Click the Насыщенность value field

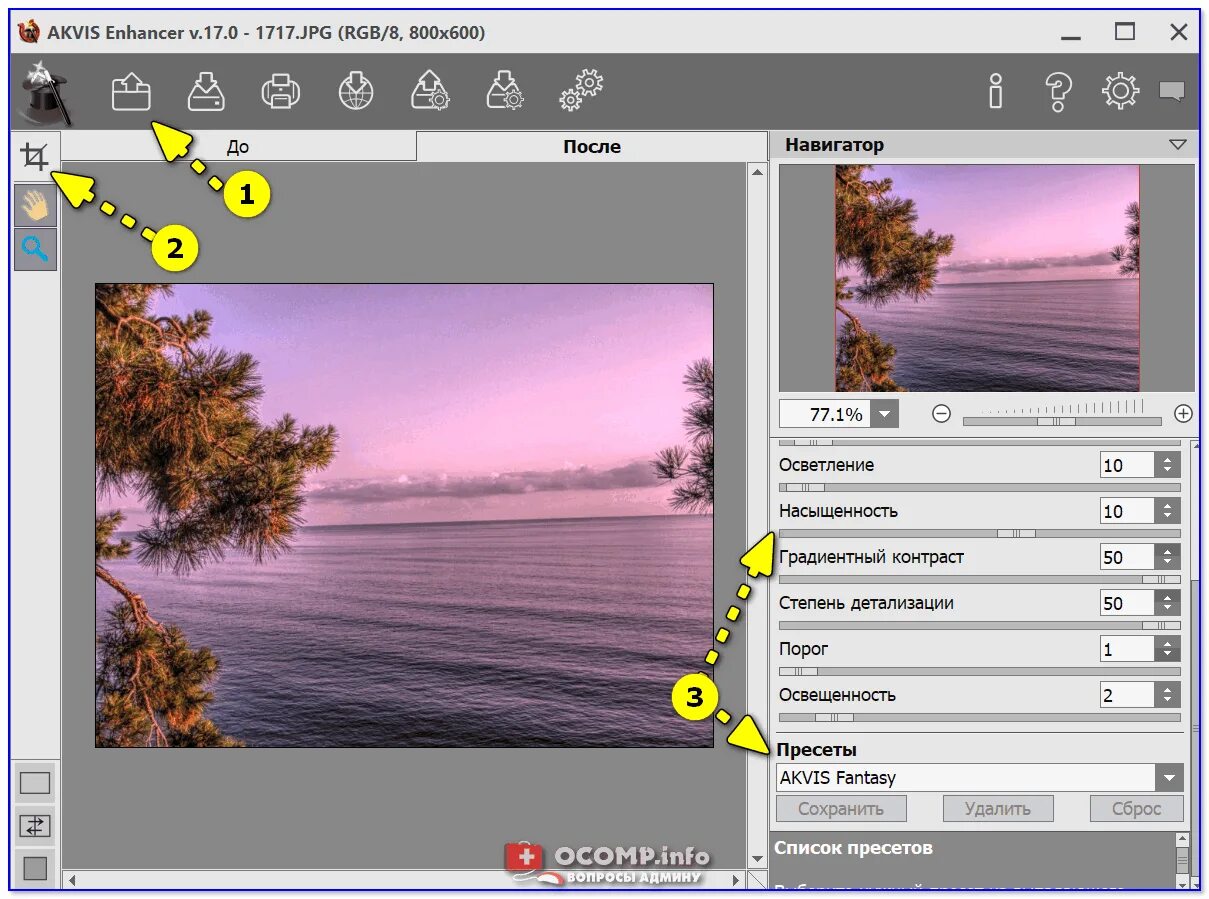click(1126, 511)
